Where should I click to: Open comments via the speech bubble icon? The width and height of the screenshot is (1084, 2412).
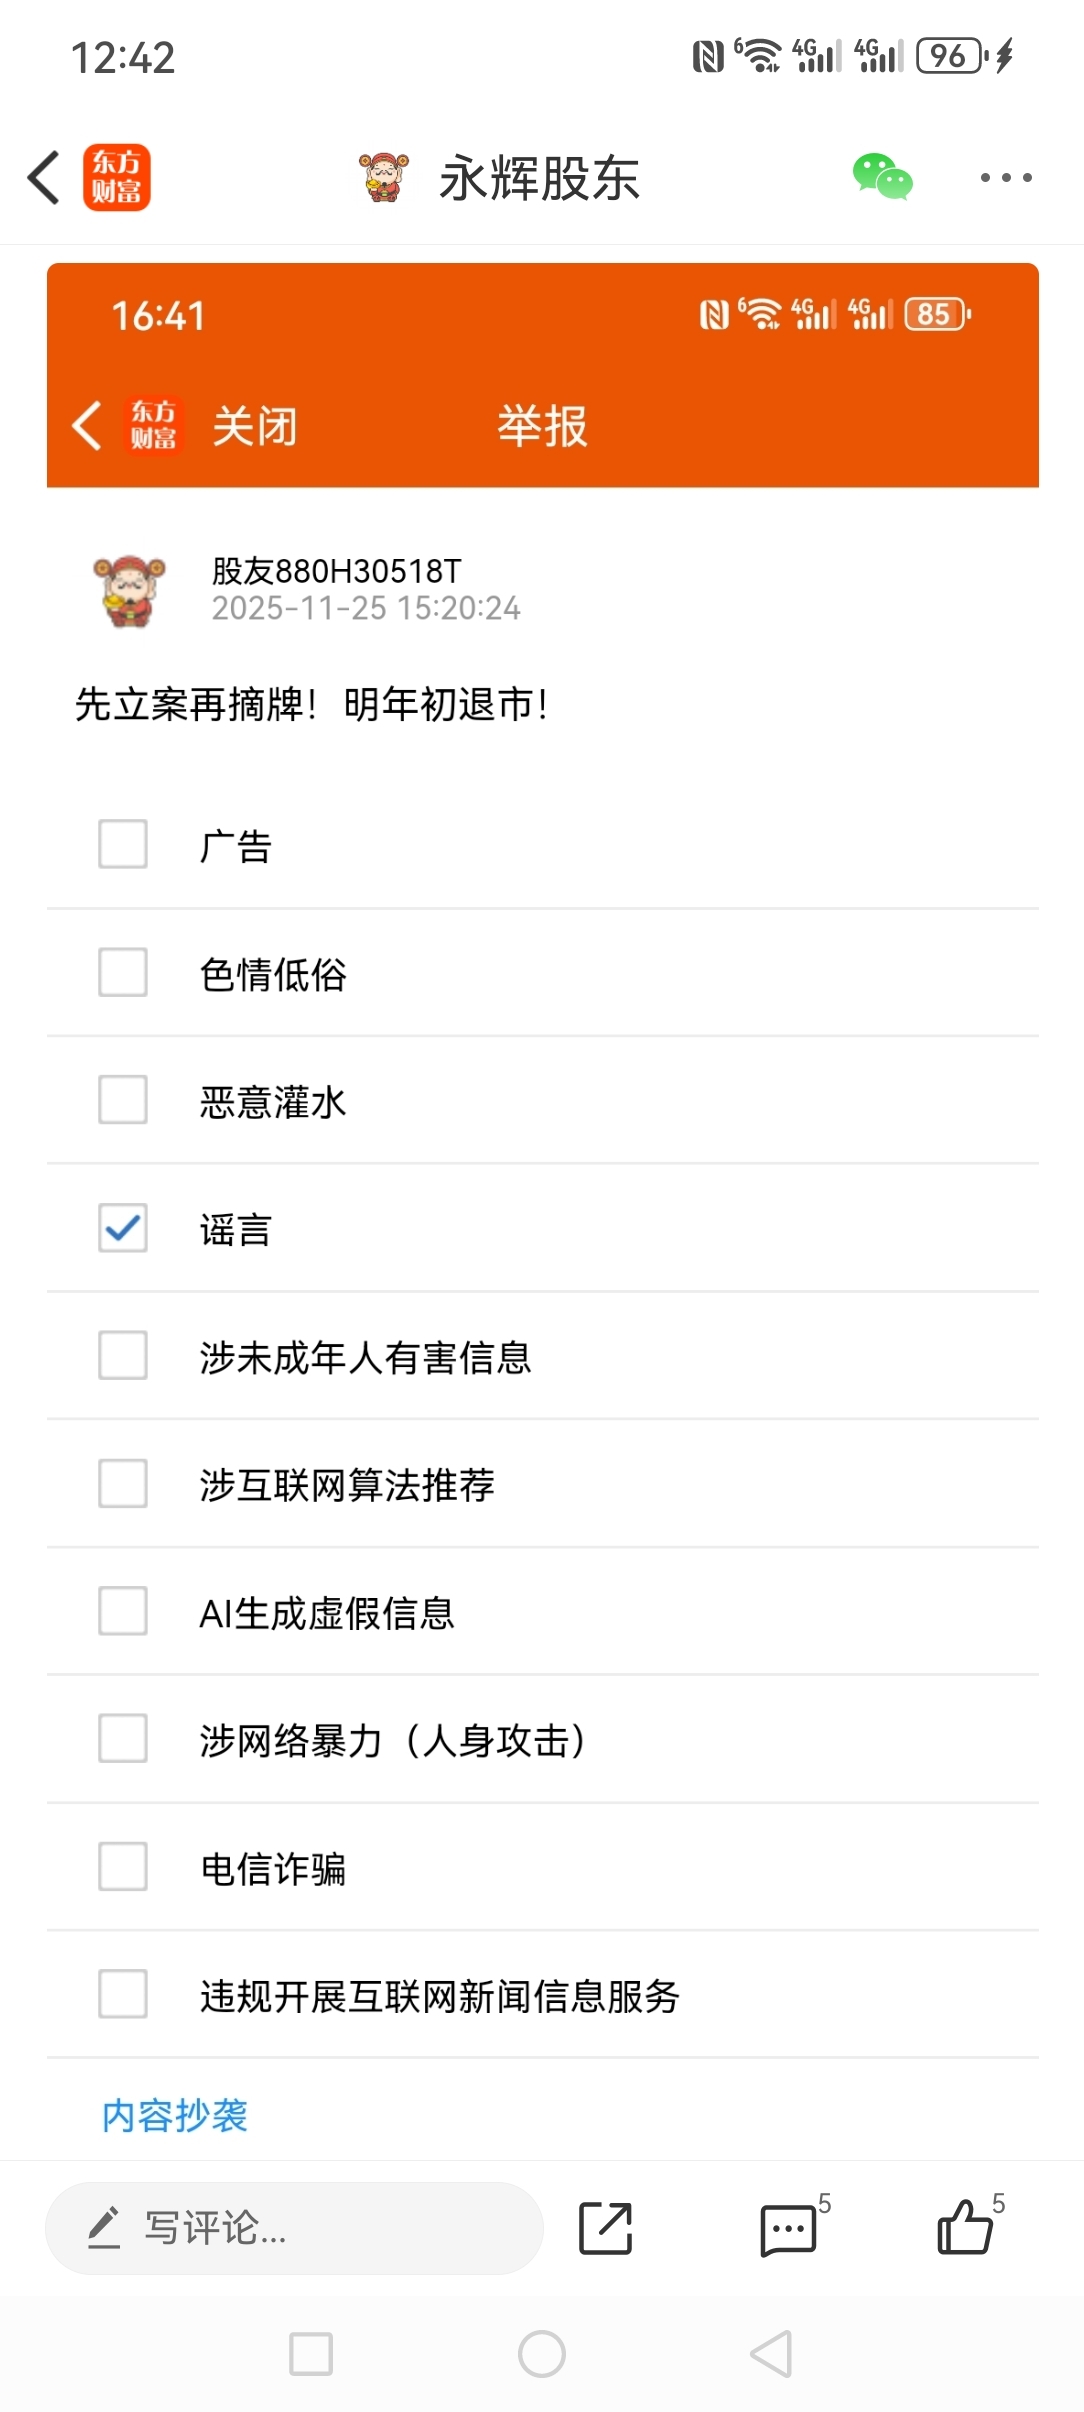(x=788, y=2228)
